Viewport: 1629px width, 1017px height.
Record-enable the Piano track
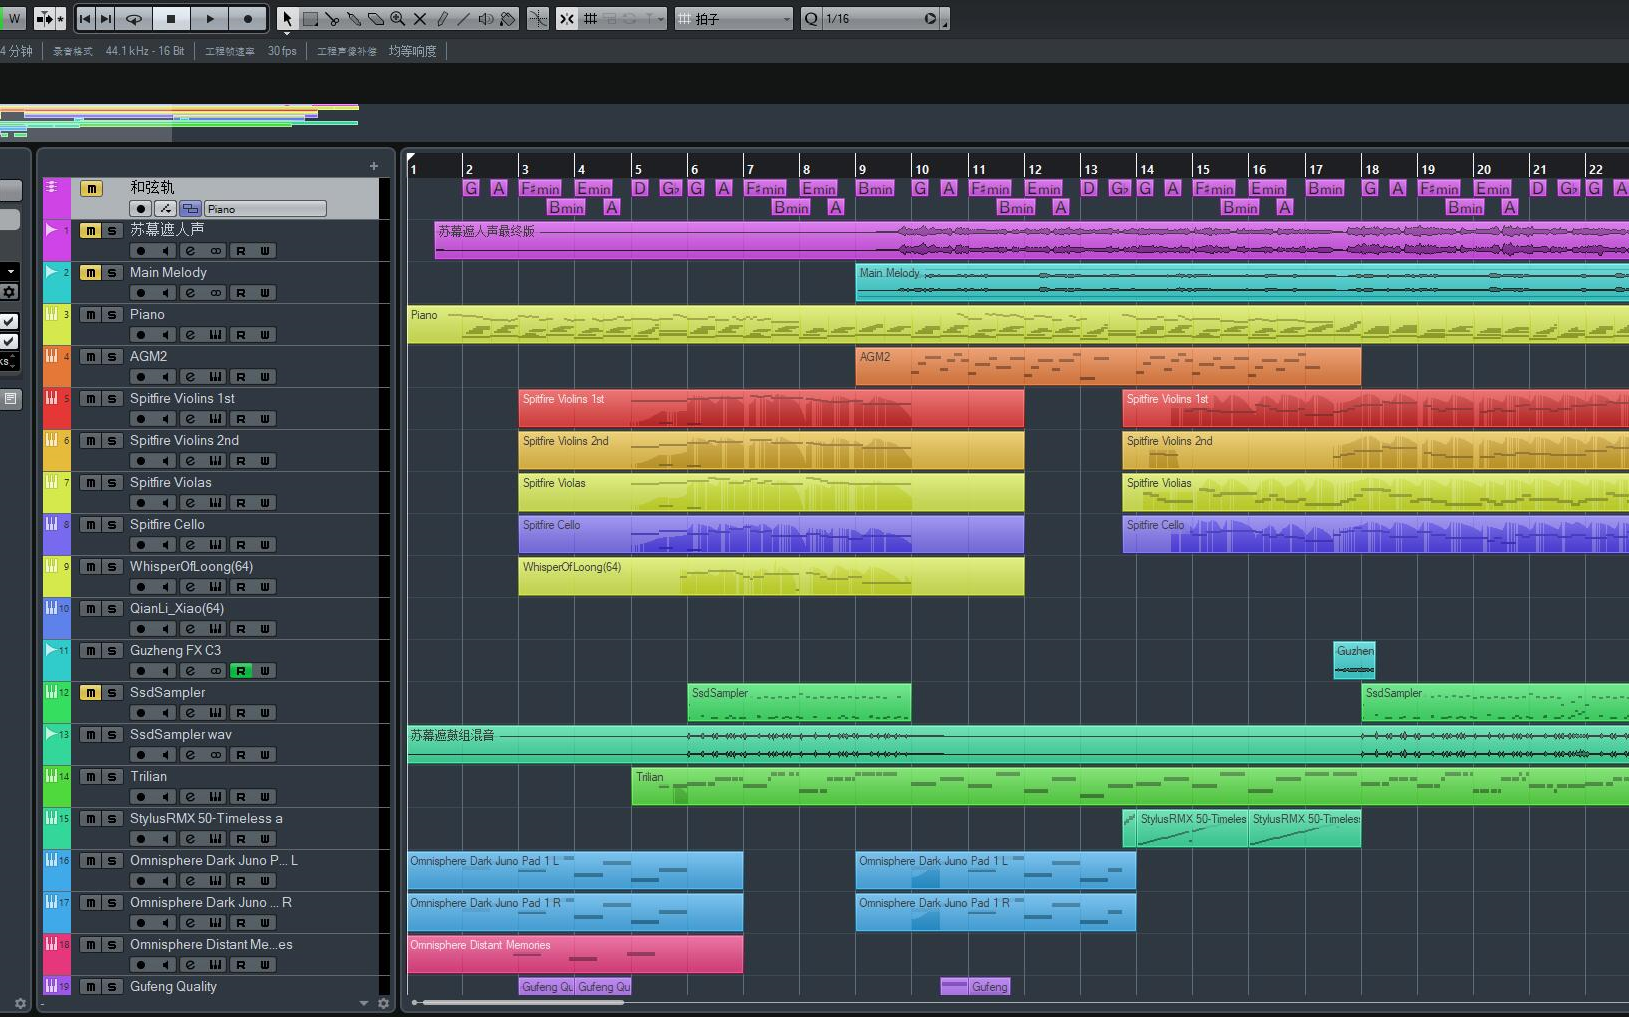pyautogui.click(x=141, y=335)
